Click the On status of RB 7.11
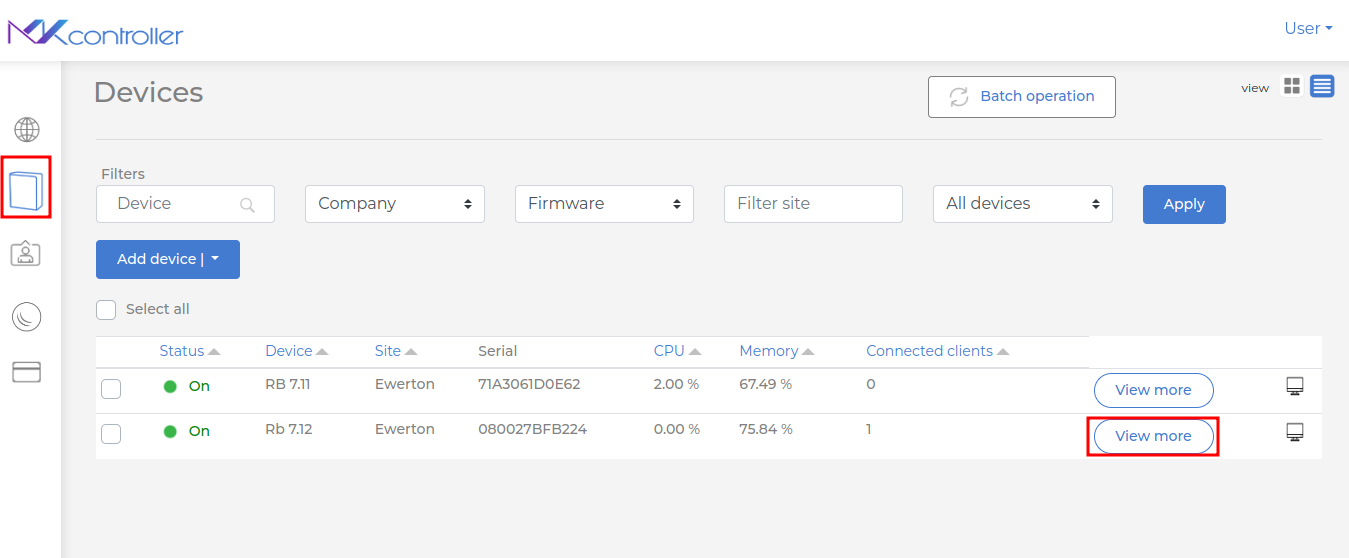1349x558 pixels. coord(199,386)
